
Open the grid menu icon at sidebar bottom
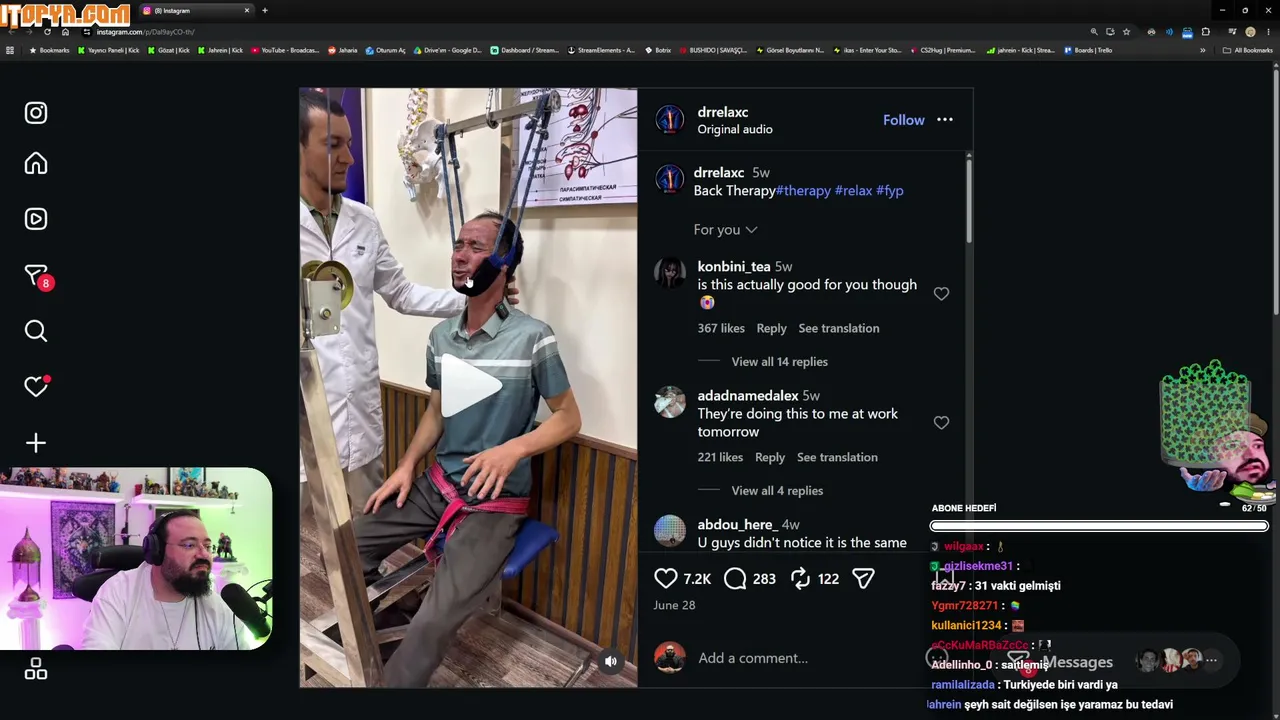36,669
